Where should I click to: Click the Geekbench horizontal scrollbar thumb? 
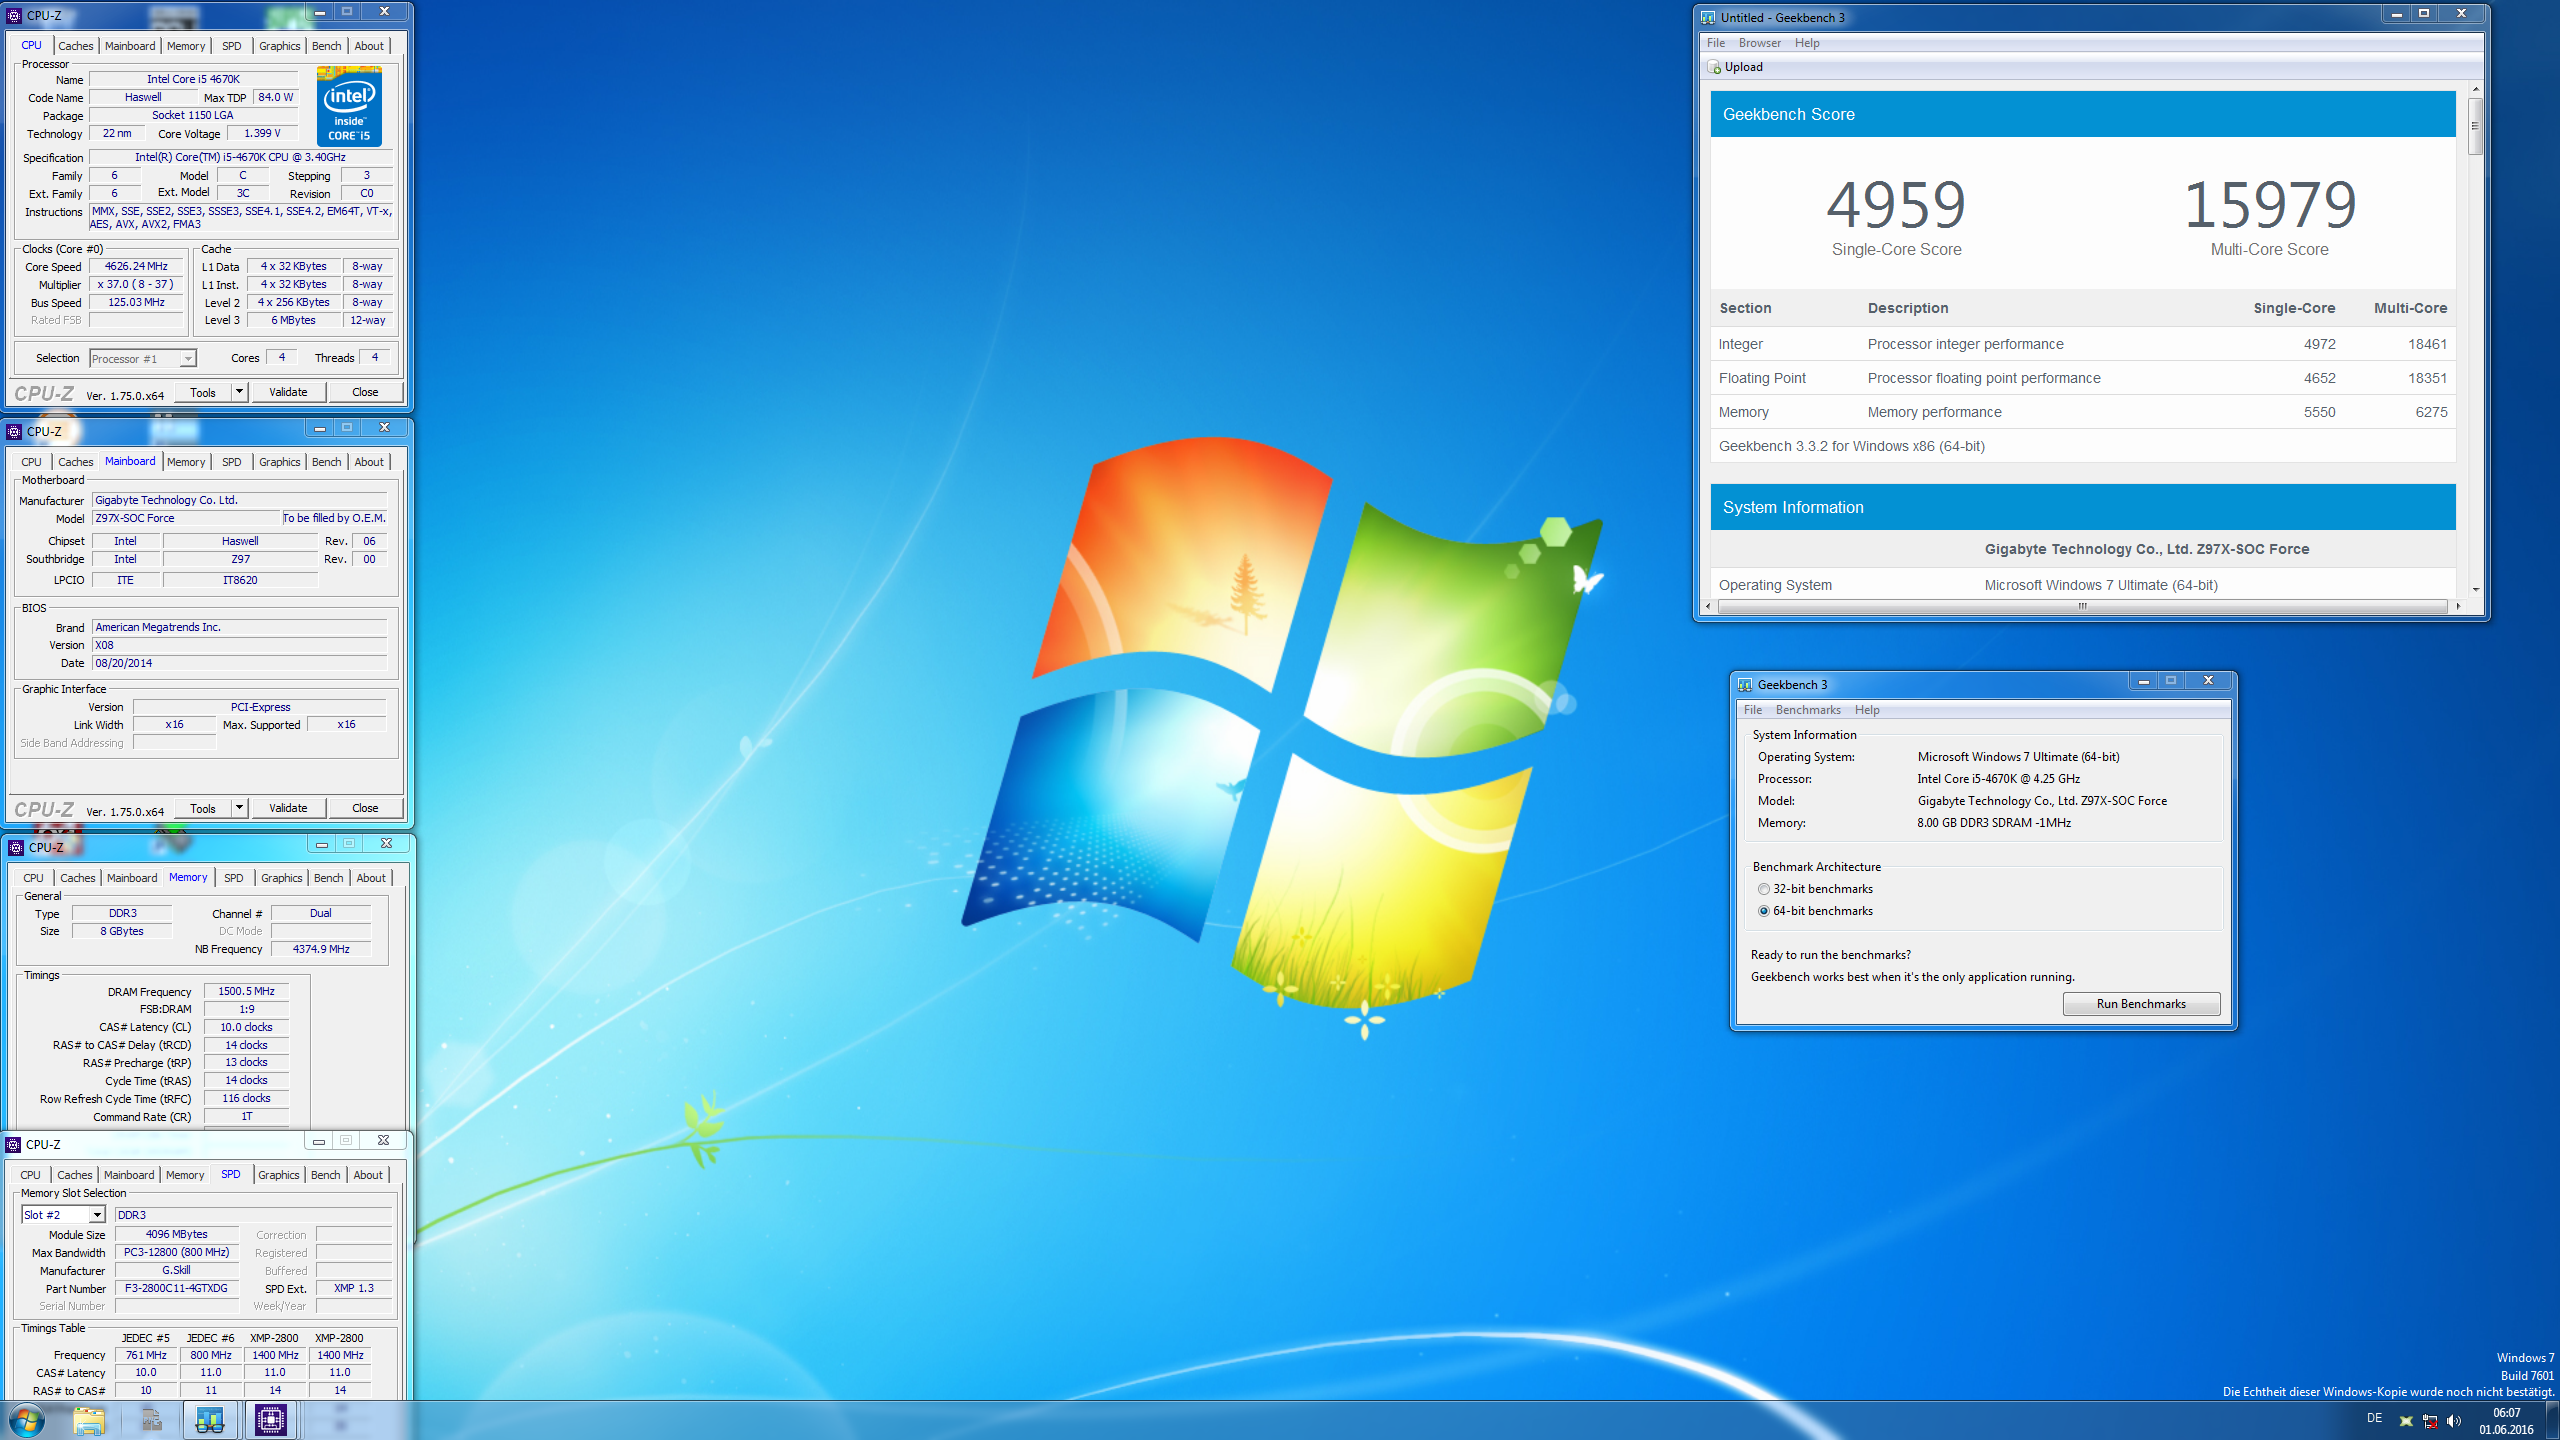(2082, 606)
